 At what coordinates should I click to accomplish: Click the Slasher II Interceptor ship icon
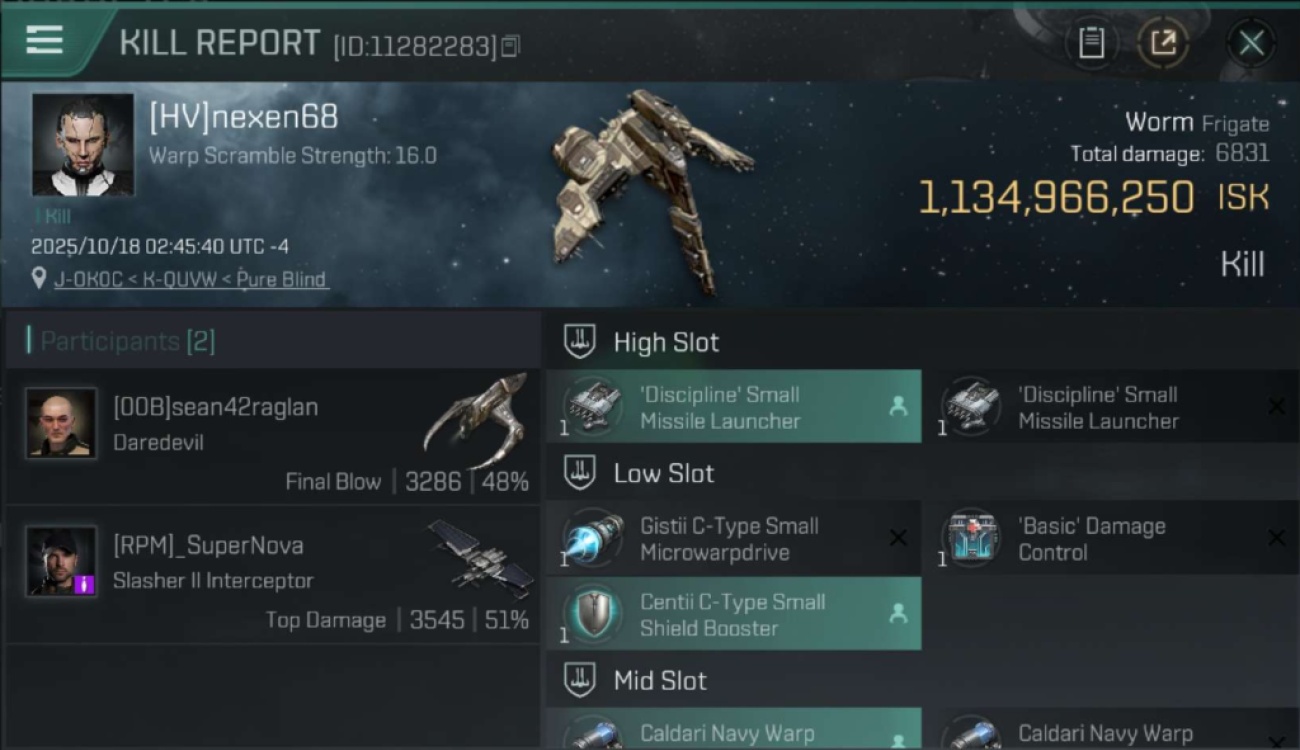[x=481, y=556]
